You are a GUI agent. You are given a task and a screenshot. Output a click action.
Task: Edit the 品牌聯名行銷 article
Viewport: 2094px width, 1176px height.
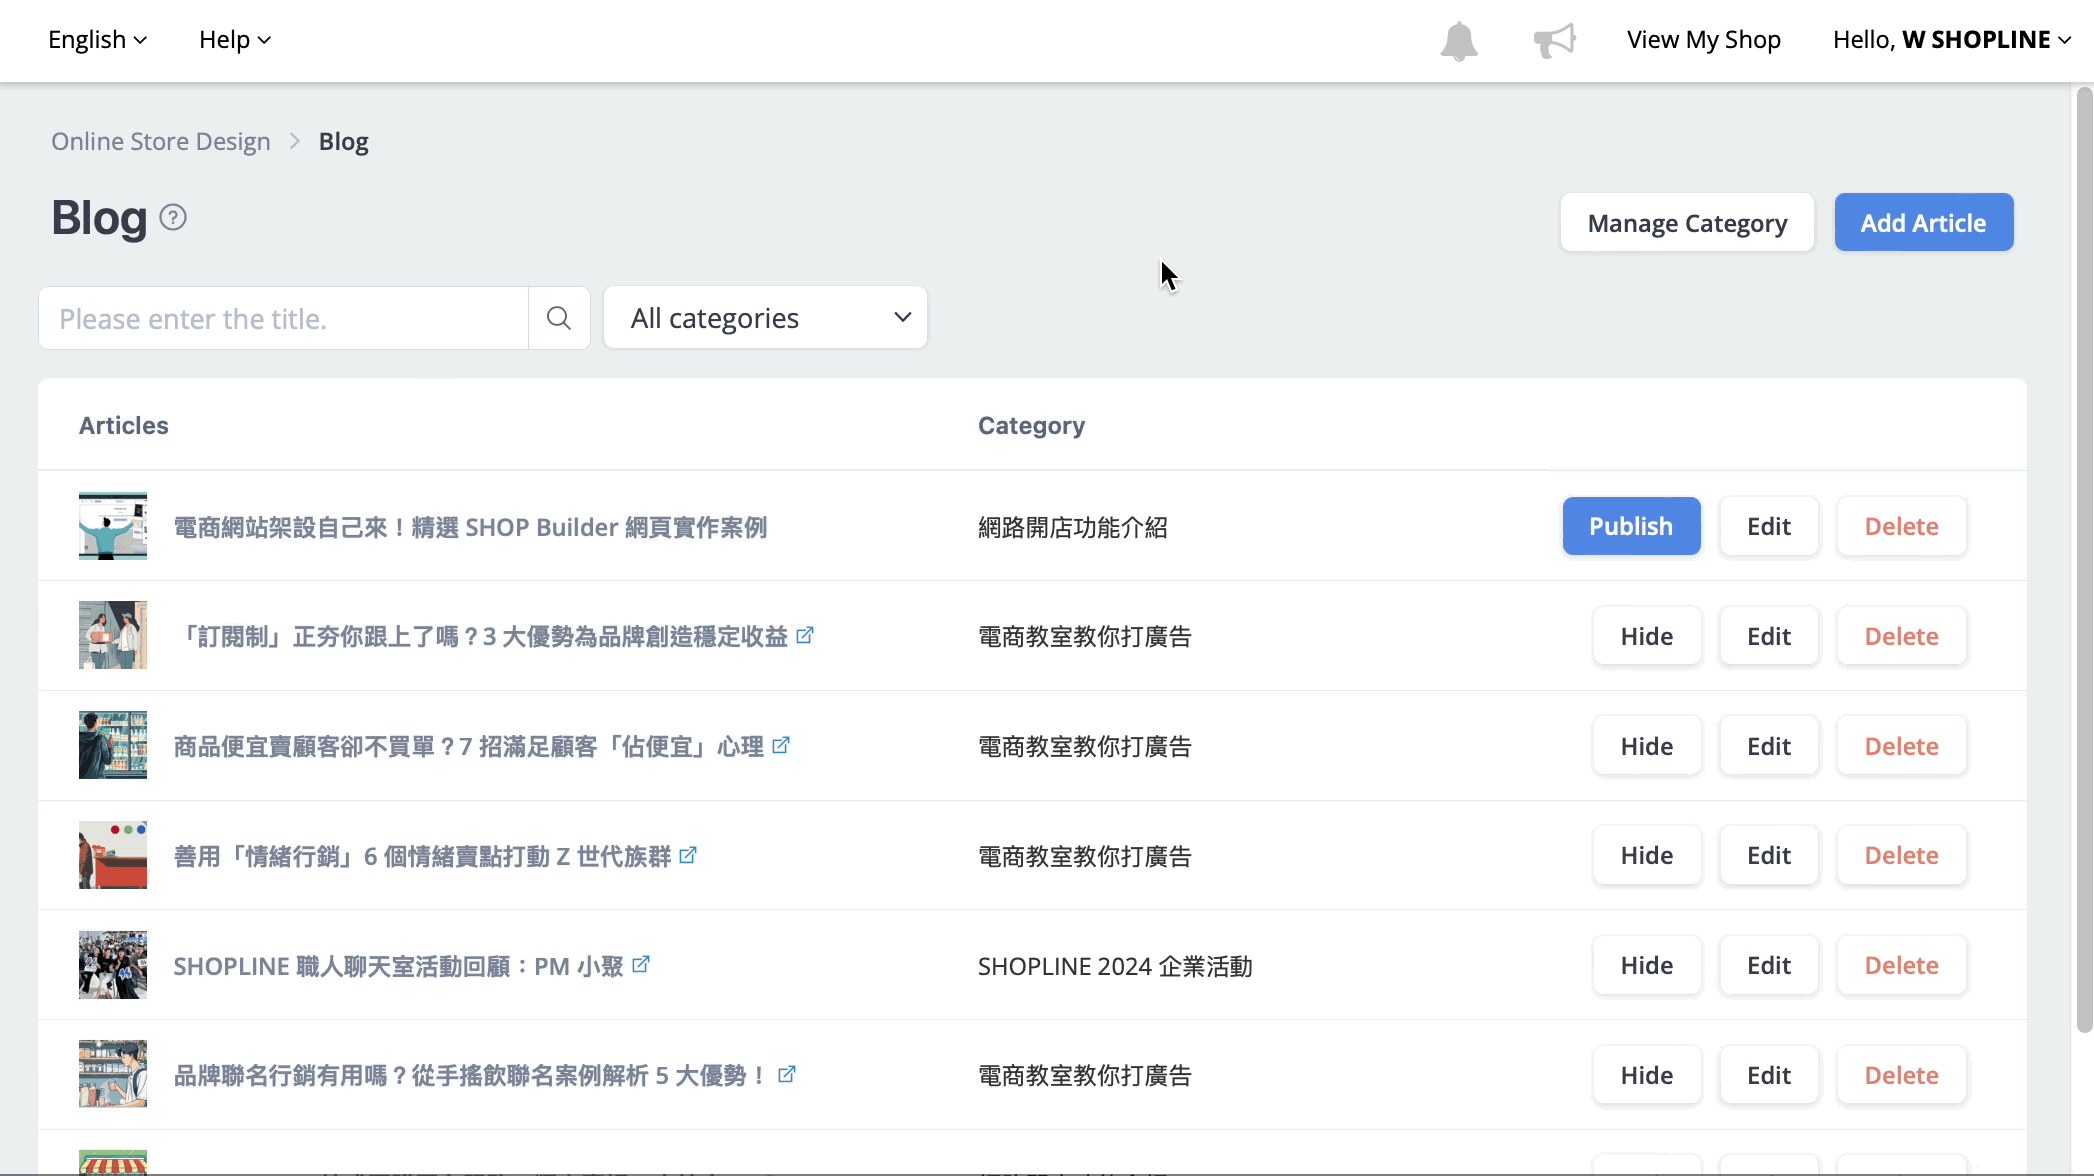(1769, 1075)
